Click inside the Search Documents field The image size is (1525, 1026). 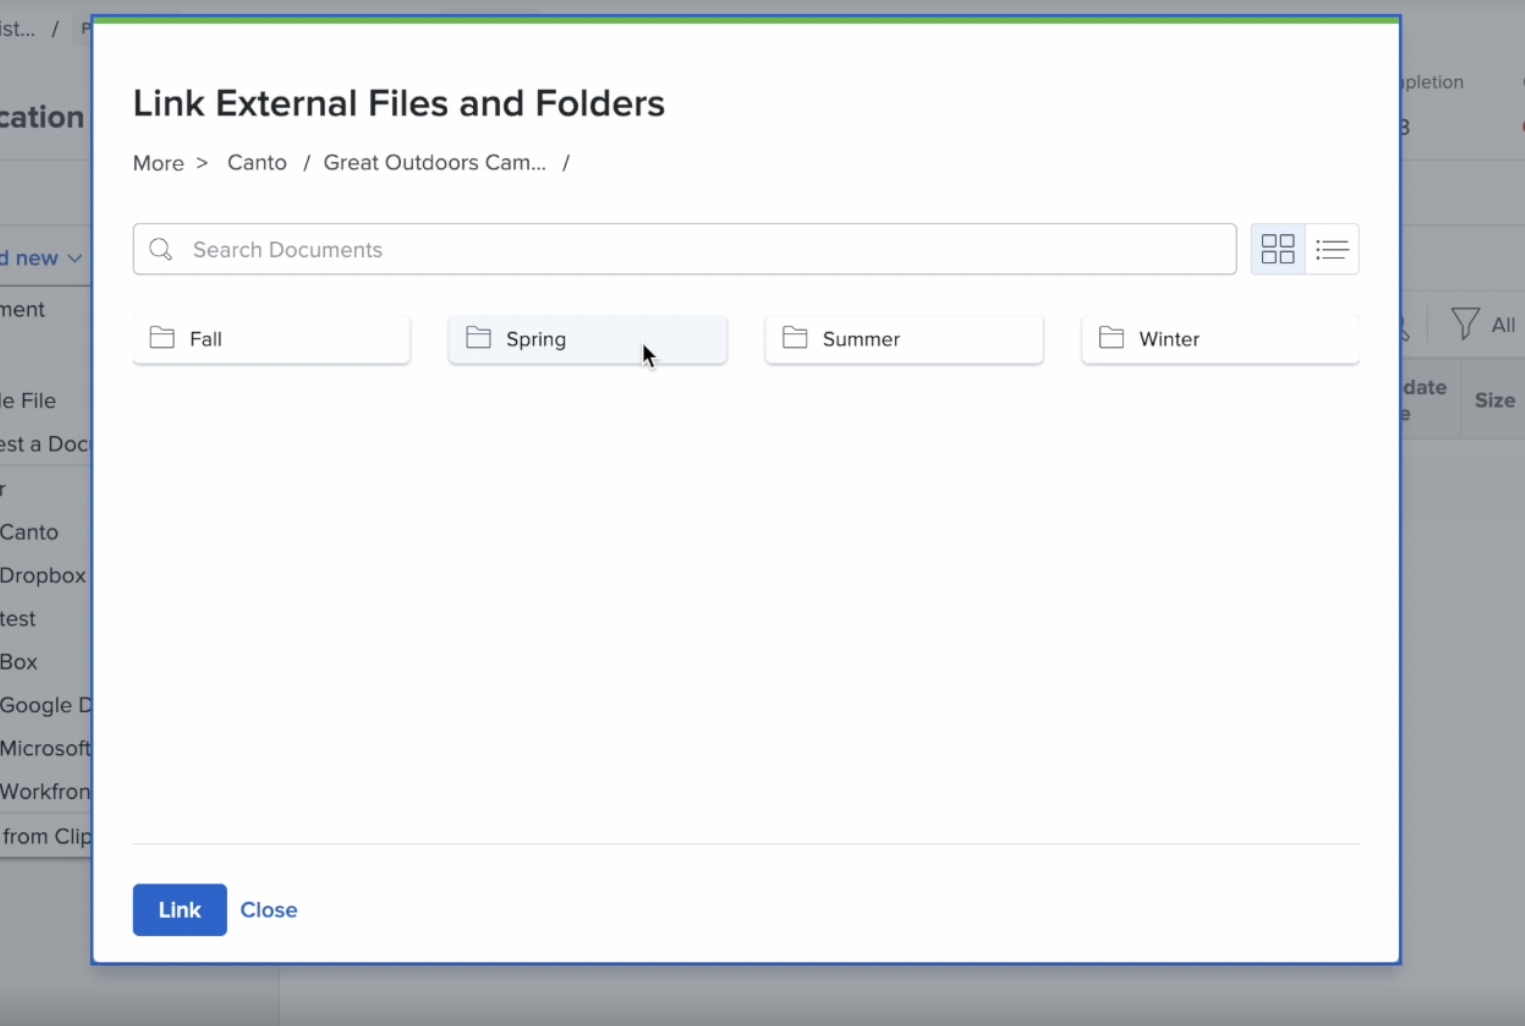[600, 249]
